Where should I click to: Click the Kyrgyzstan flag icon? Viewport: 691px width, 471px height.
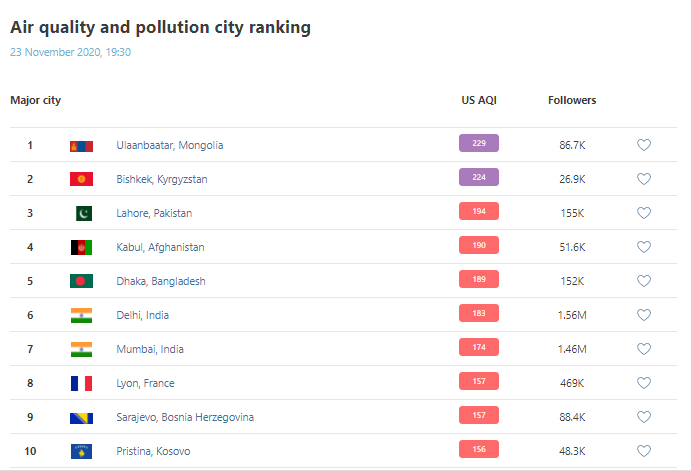[81, 180]
